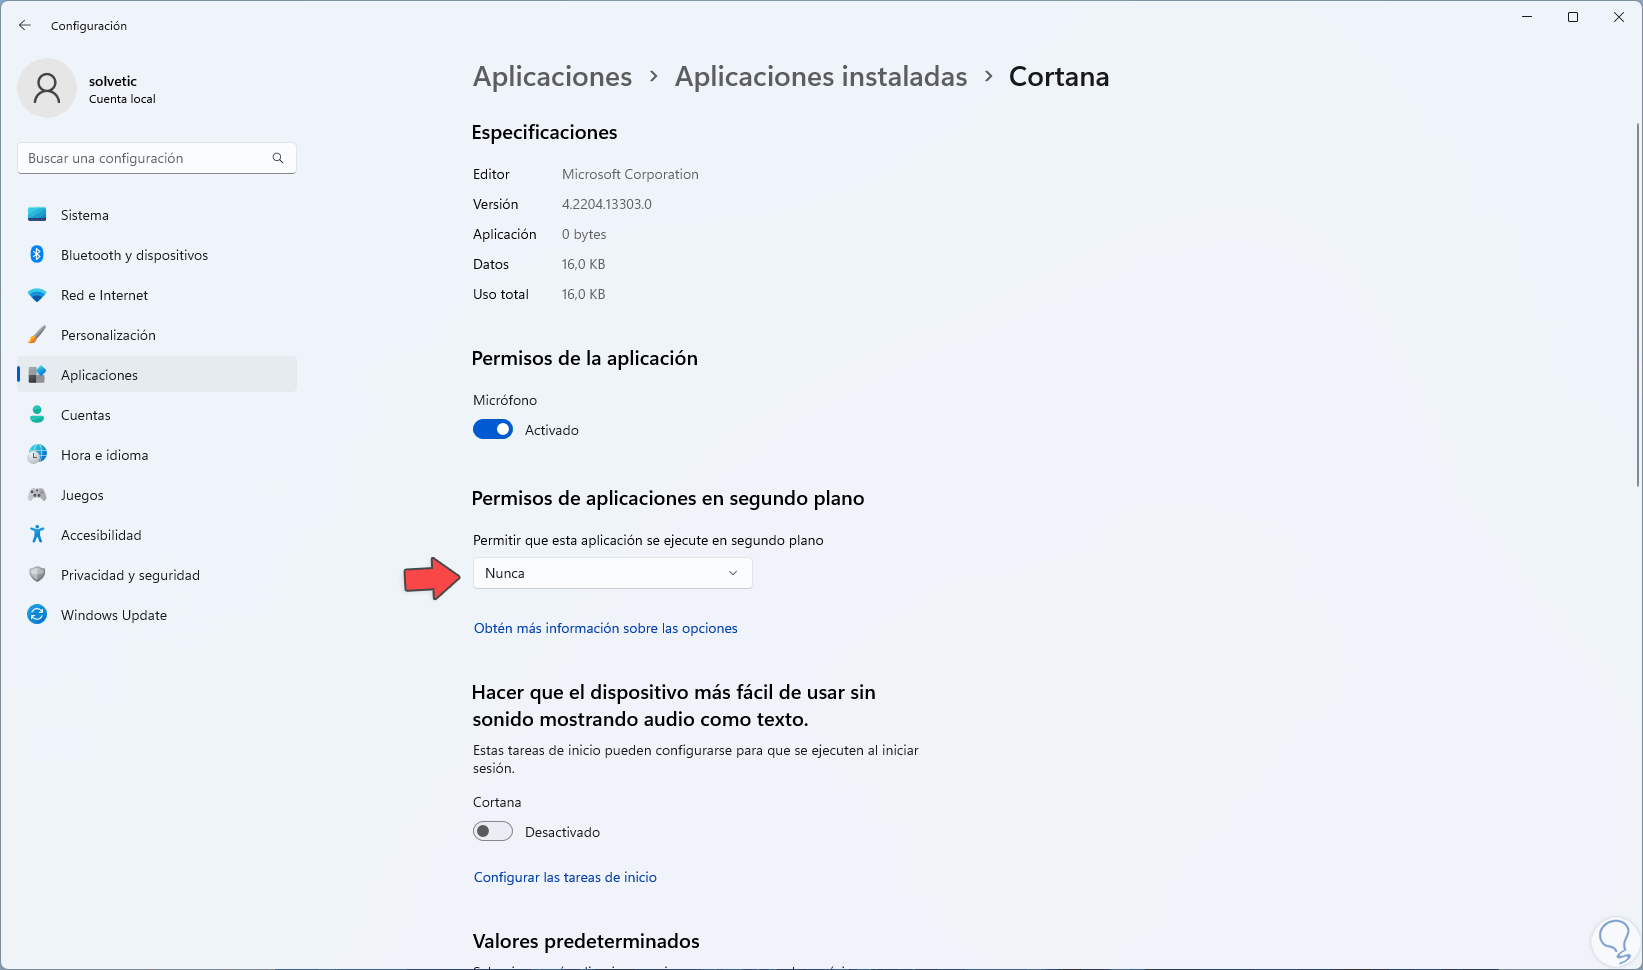Open Bluetooth y dispositivos settings

click(157, 255)
